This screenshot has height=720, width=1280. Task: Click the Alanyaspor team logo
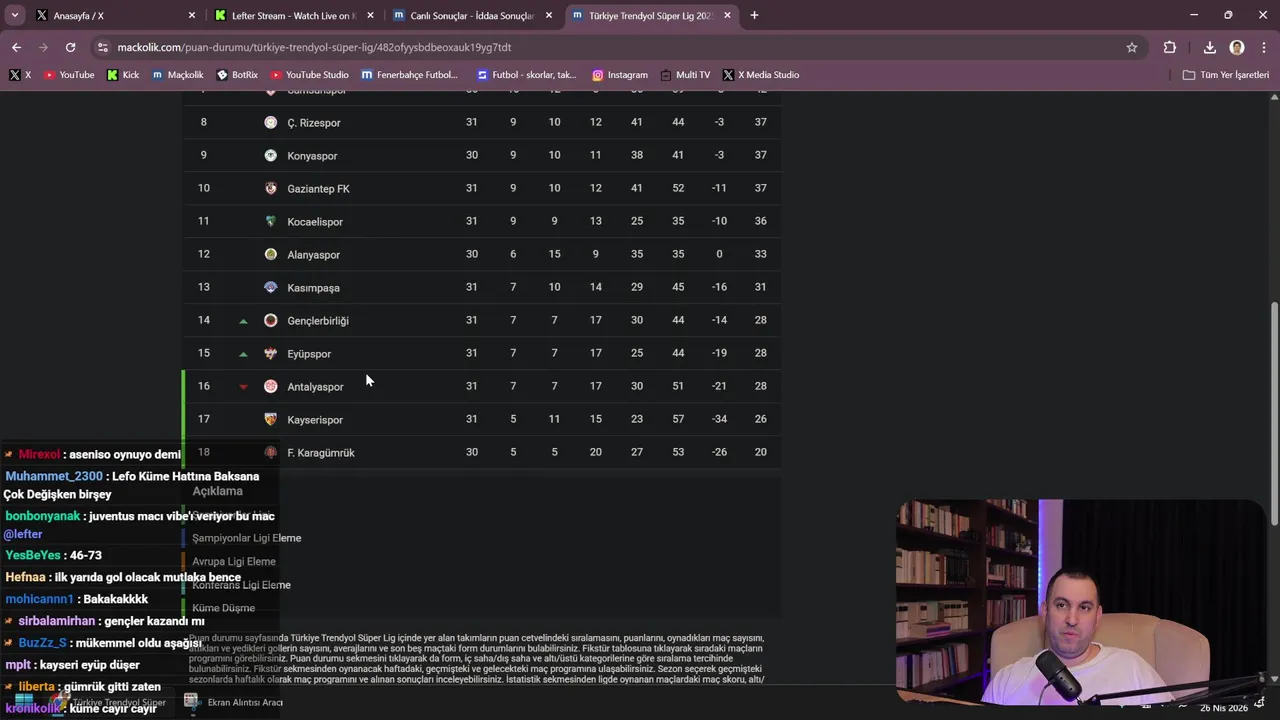coord(270,254)
